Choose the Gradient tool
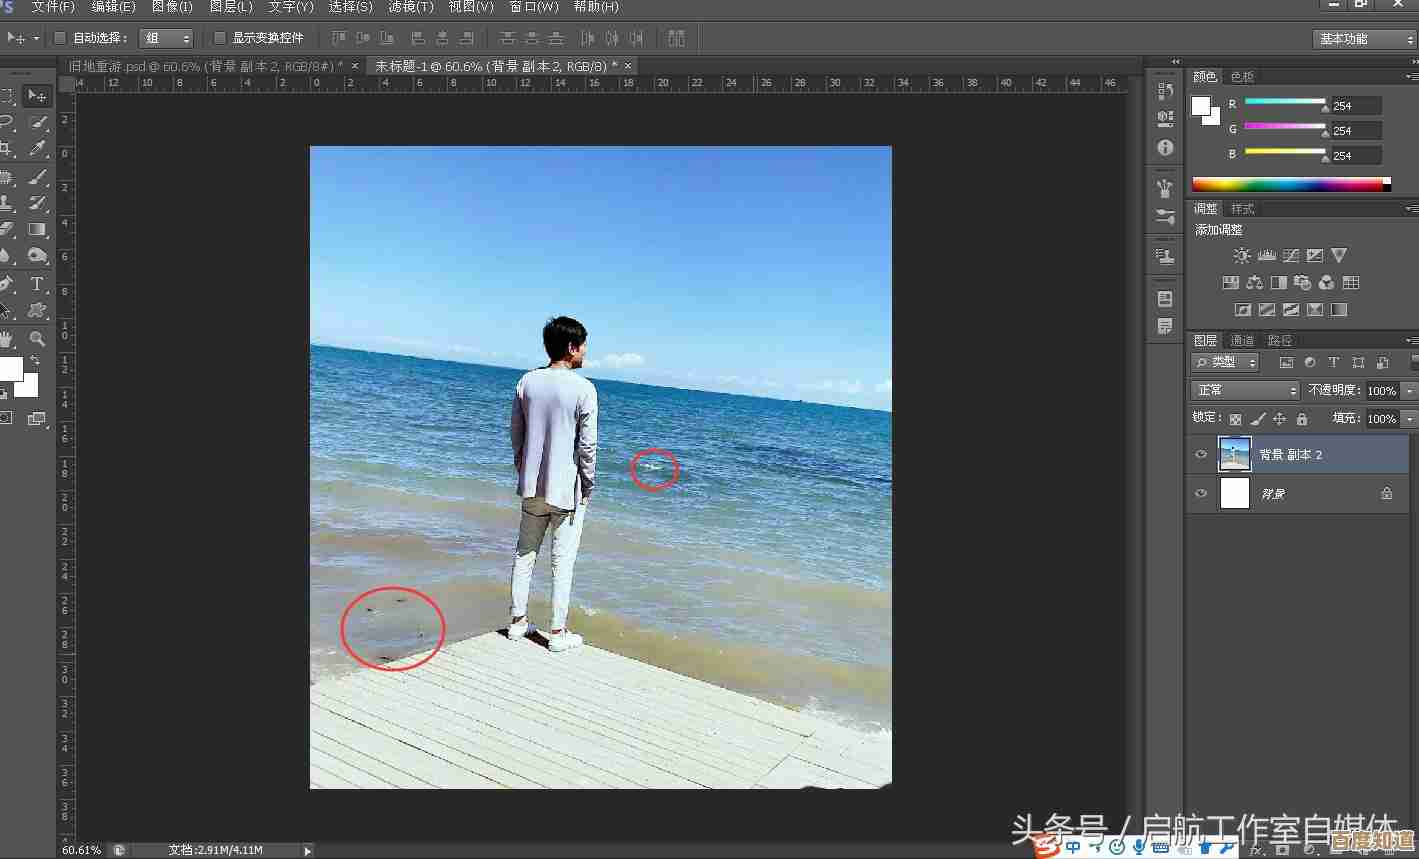Viewport: 1419px width, 859px height. [x=37, y=230]
